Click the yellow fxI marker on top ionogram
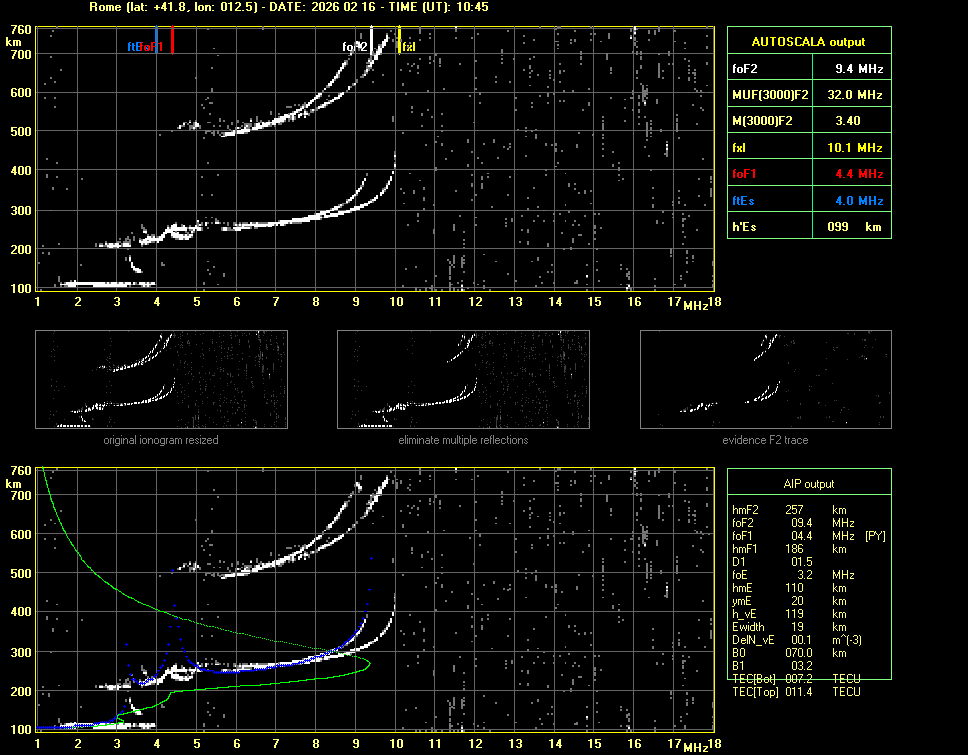 click(x=400, y=42)
